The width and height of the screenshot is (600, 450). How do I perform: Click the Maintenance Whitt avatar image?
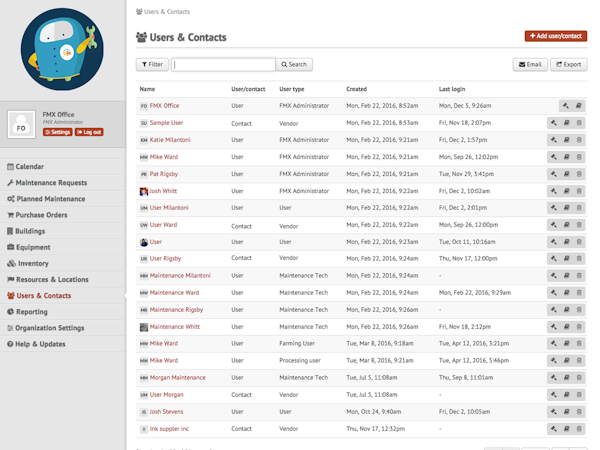[144, 327]
